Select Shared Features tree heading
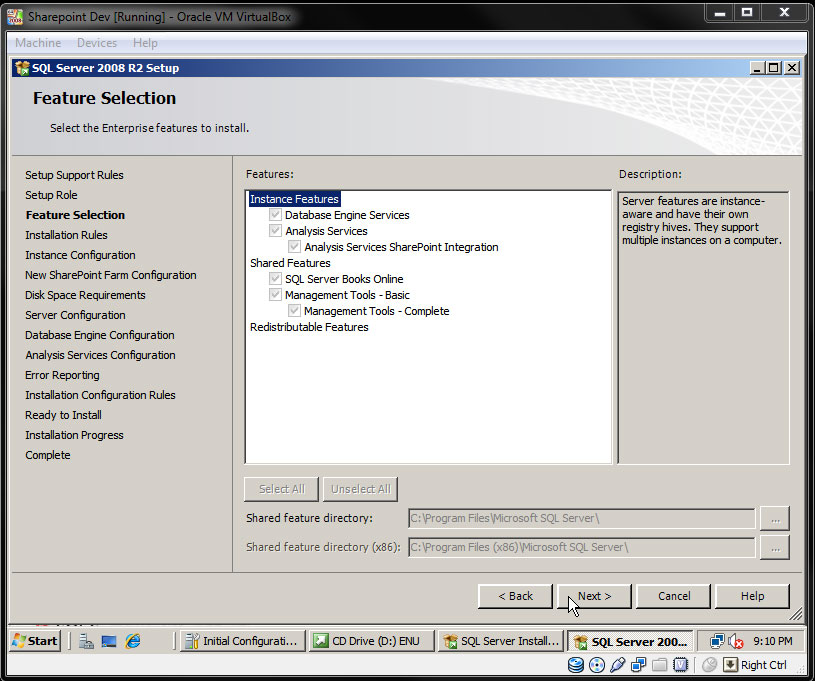Screen dimensions: 815x681 tap(290, 263)
